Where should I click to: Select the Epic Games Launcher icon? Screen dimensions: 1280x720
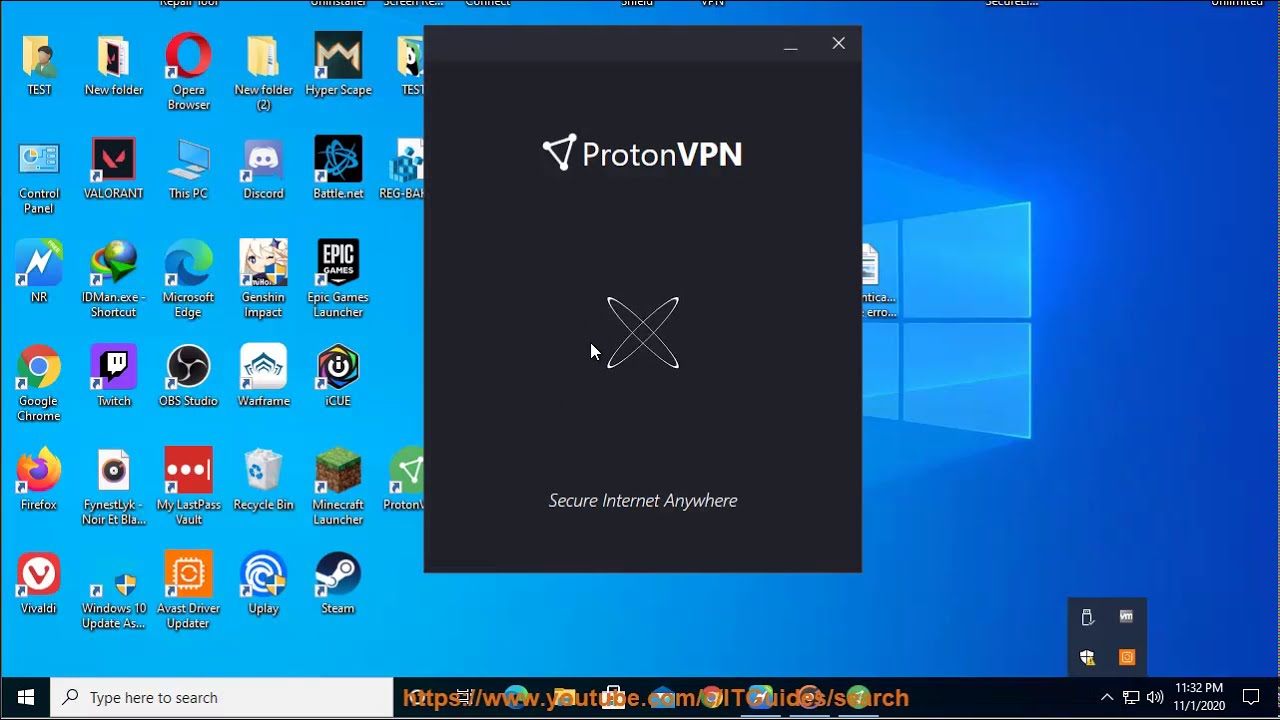pyautogui.click(x=338, y=279)
